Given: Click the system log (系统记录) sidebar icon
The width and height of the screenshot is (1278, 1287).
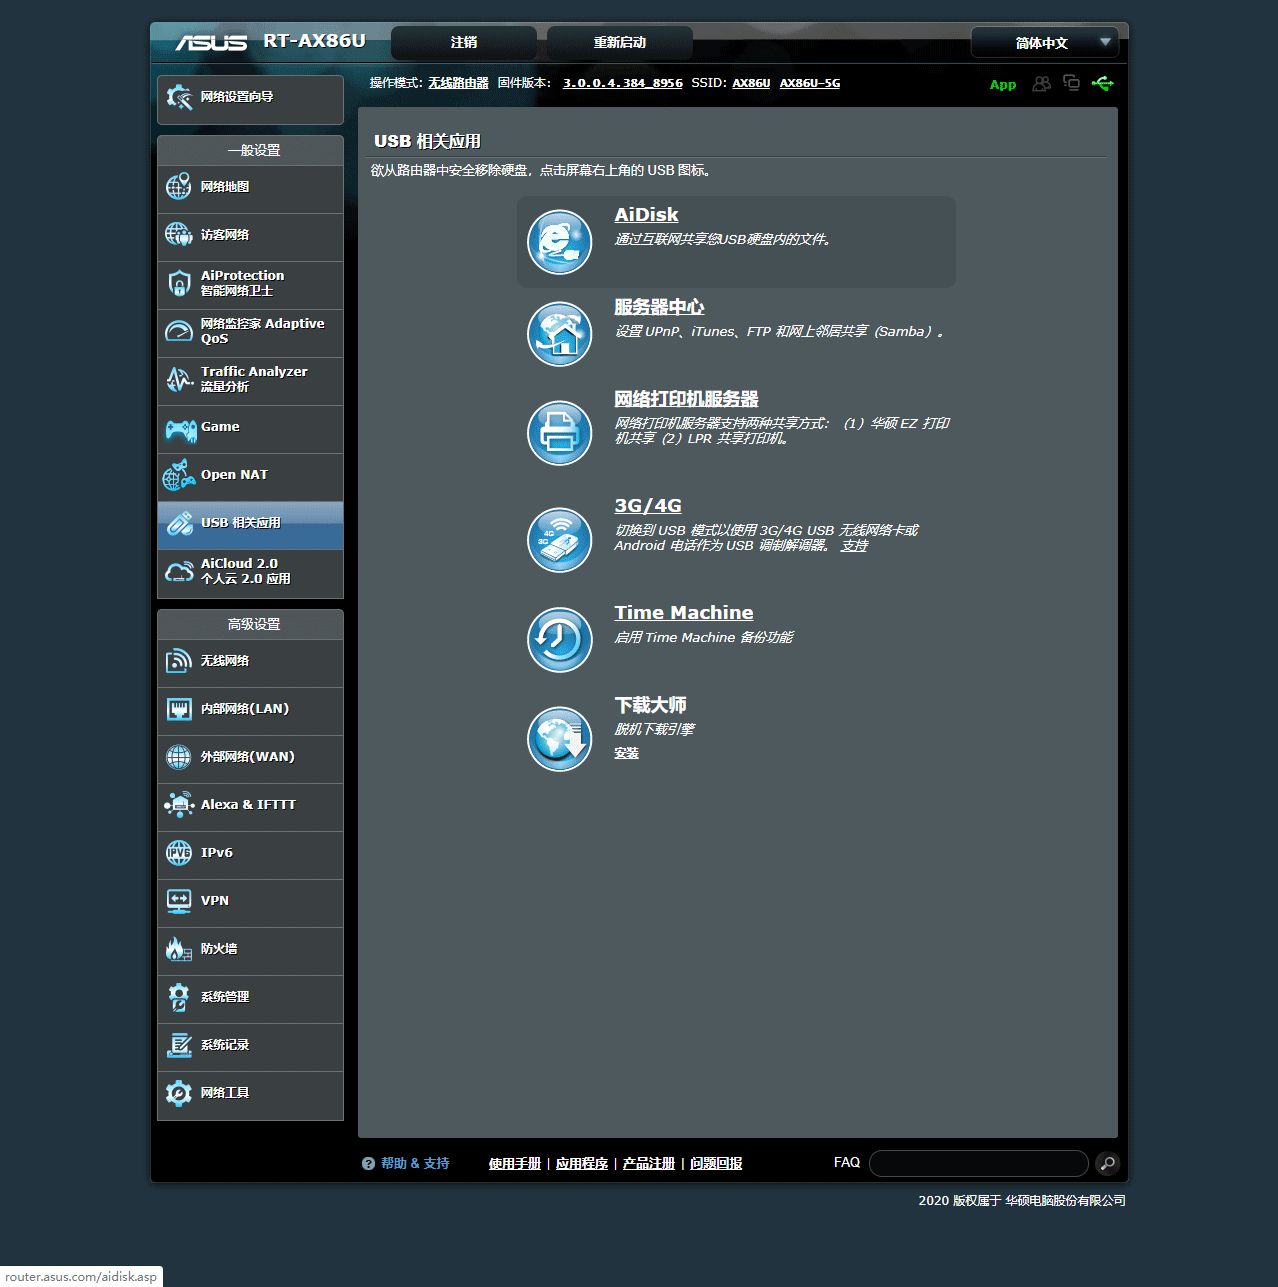Looking at the screenshot, I should pyautogui.click(x=179, y=1045).
